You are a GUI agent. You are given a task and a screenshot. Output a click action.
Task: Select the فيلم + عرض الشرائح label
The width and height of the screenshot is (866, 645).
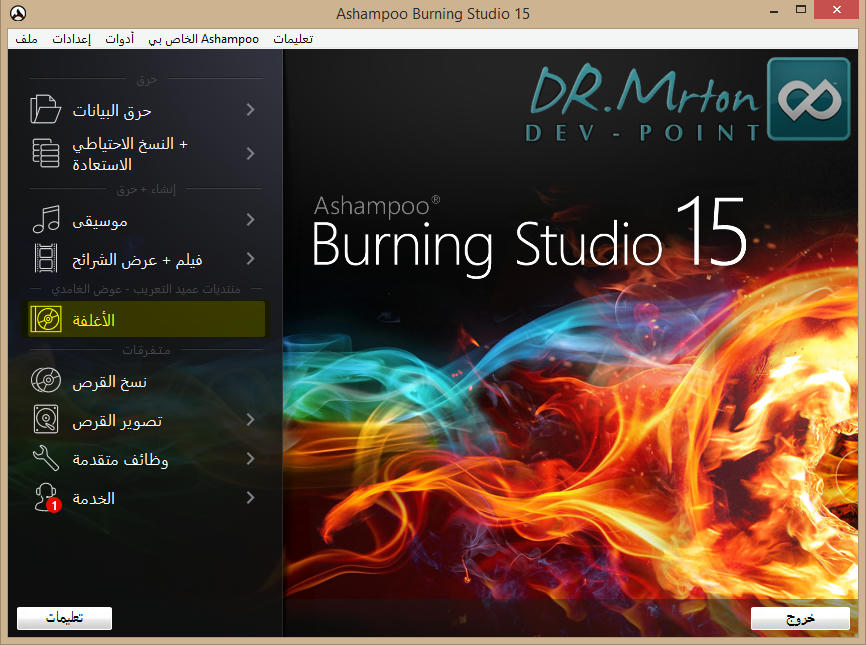click(138, 260)
